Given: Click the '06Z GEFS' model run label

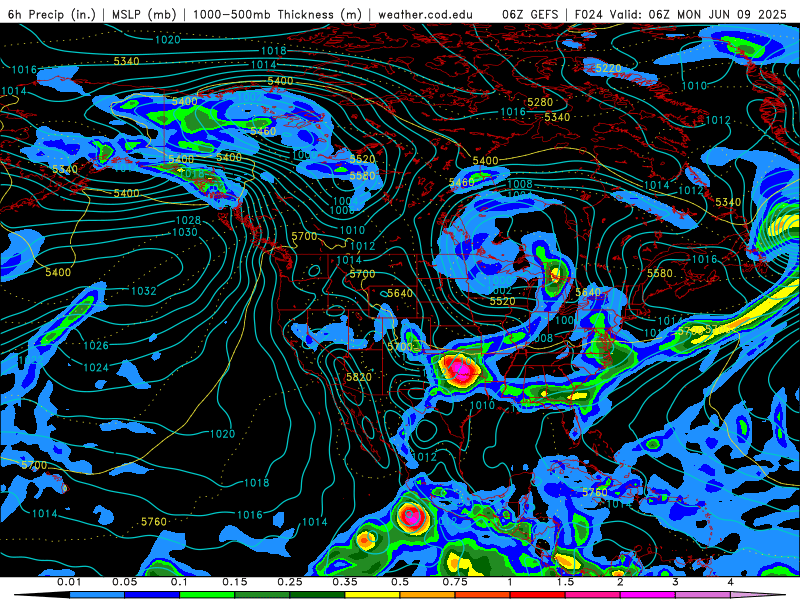Looking at the screenshot, I should (530, 14).
